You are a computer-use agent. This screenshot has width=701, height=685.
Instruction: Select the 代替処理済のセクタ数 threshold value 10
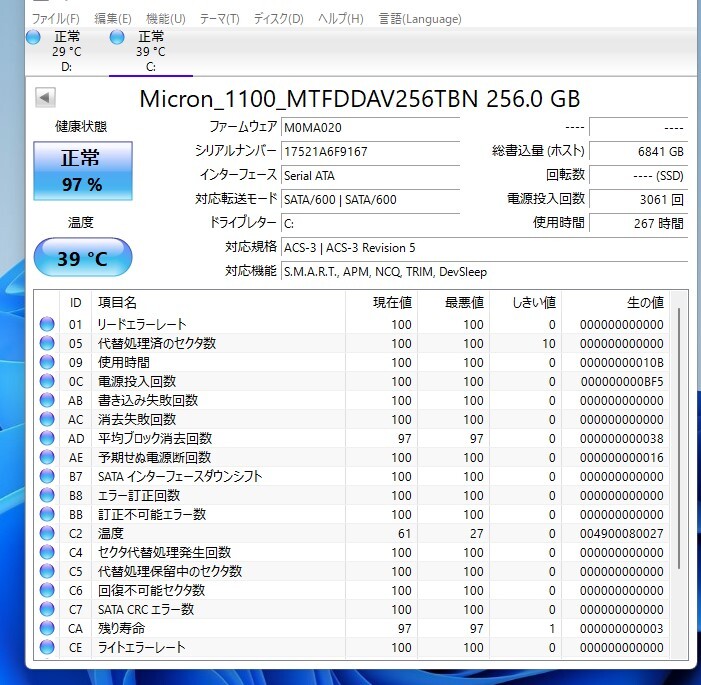click(549, 343)
